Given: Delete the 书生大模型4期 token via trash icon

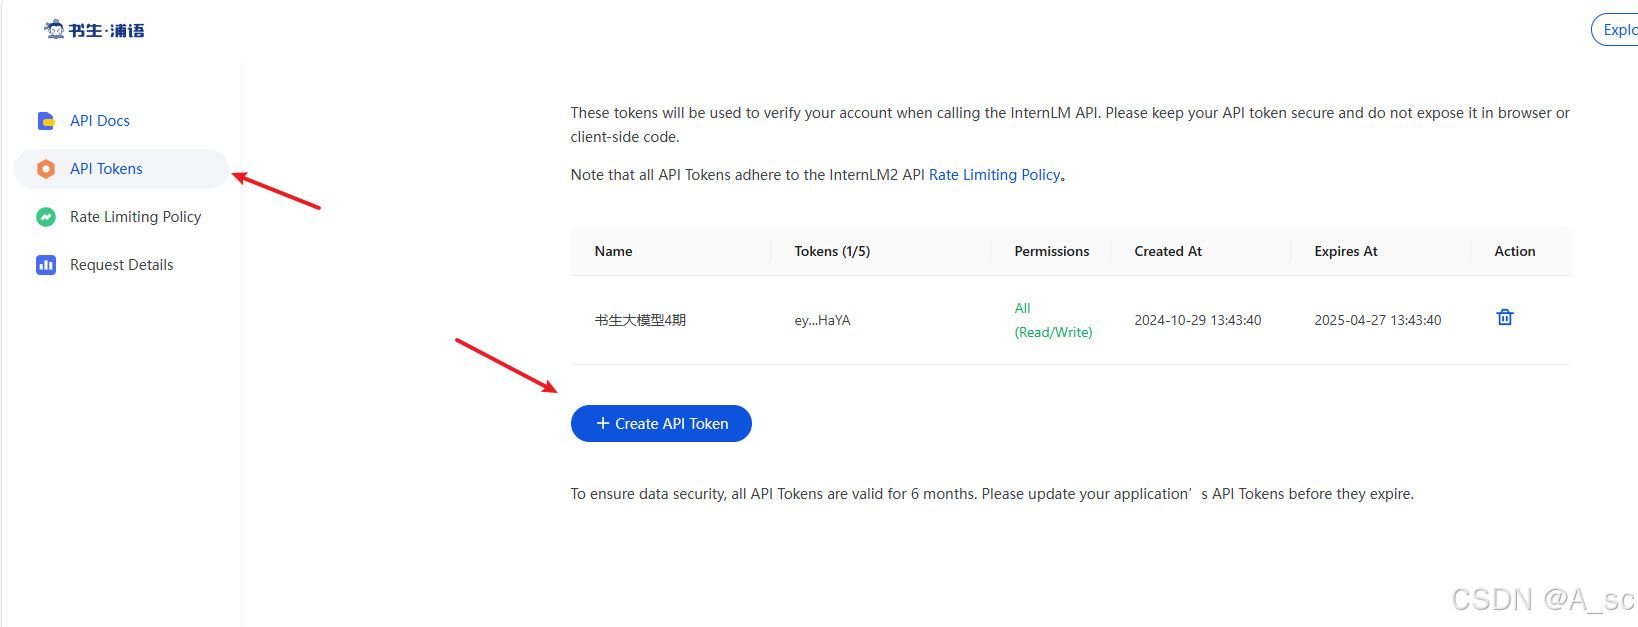Looking at the screenshot, I should (x=1504, y=317).
